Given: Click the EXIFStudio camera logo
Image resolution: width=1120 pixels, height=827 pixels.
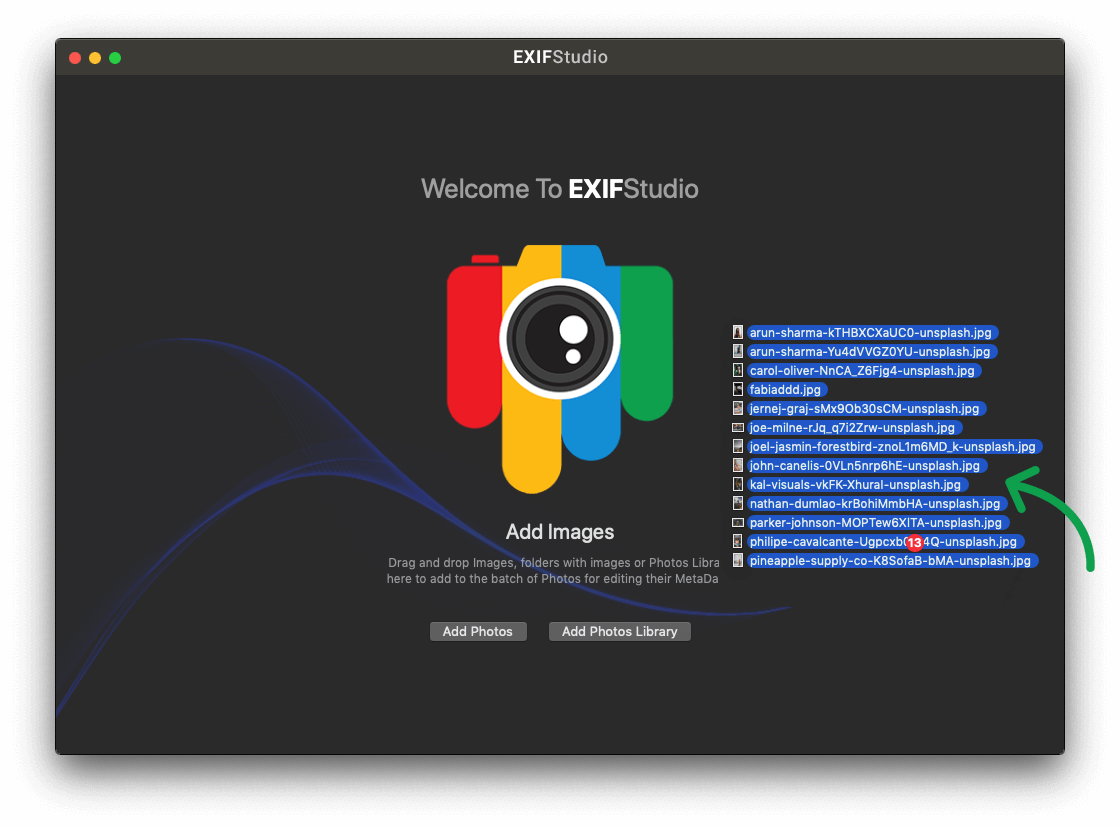Looking at the screenshot, I should 560,369.
